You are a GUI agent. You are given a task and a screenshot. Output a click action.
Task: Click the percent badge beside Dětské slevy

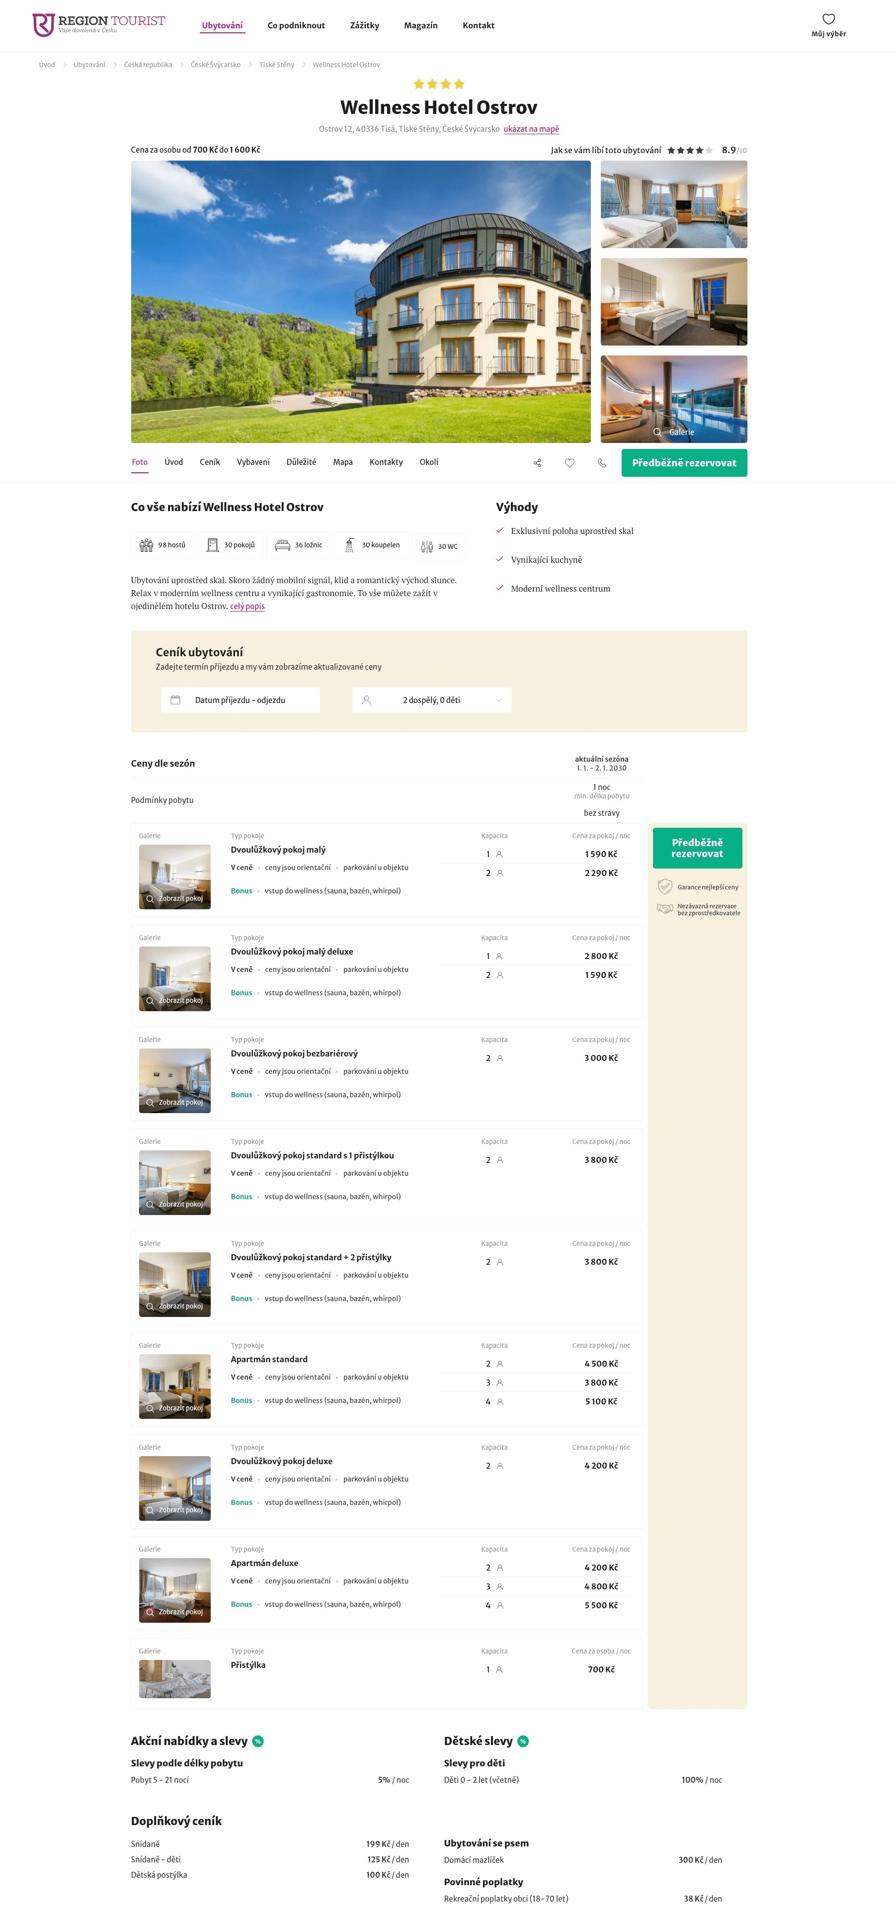pyautogui.click(x=523, y=1741)
